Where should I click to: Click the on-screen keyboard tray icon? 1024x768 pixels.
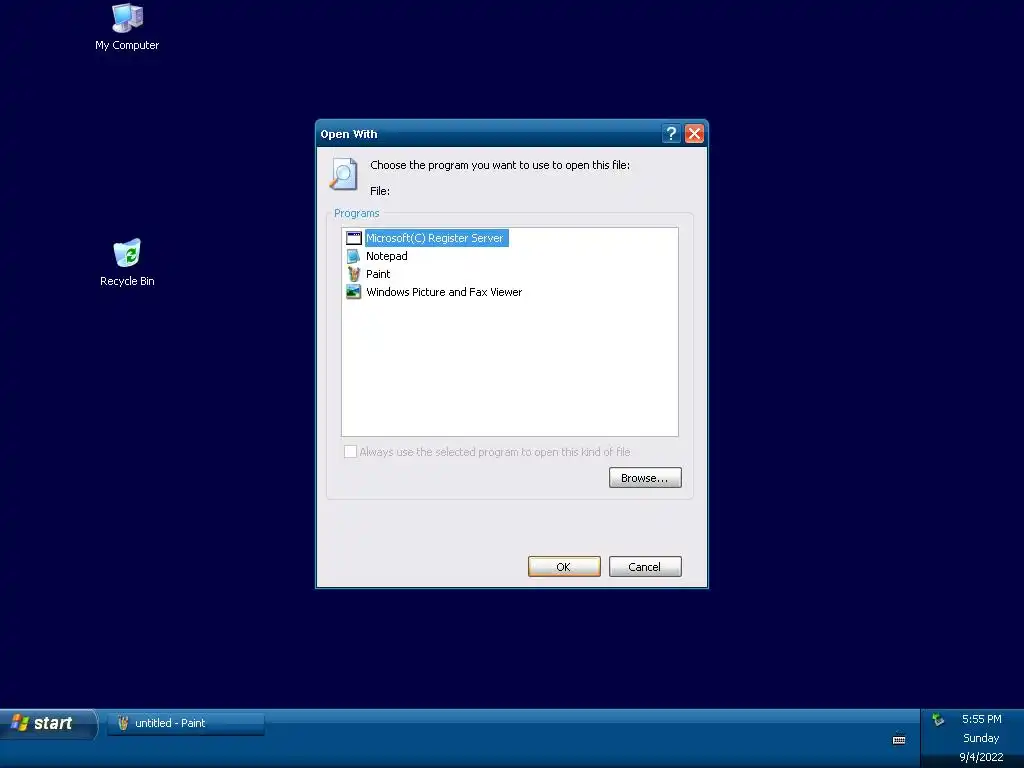[x=899, y=739]
